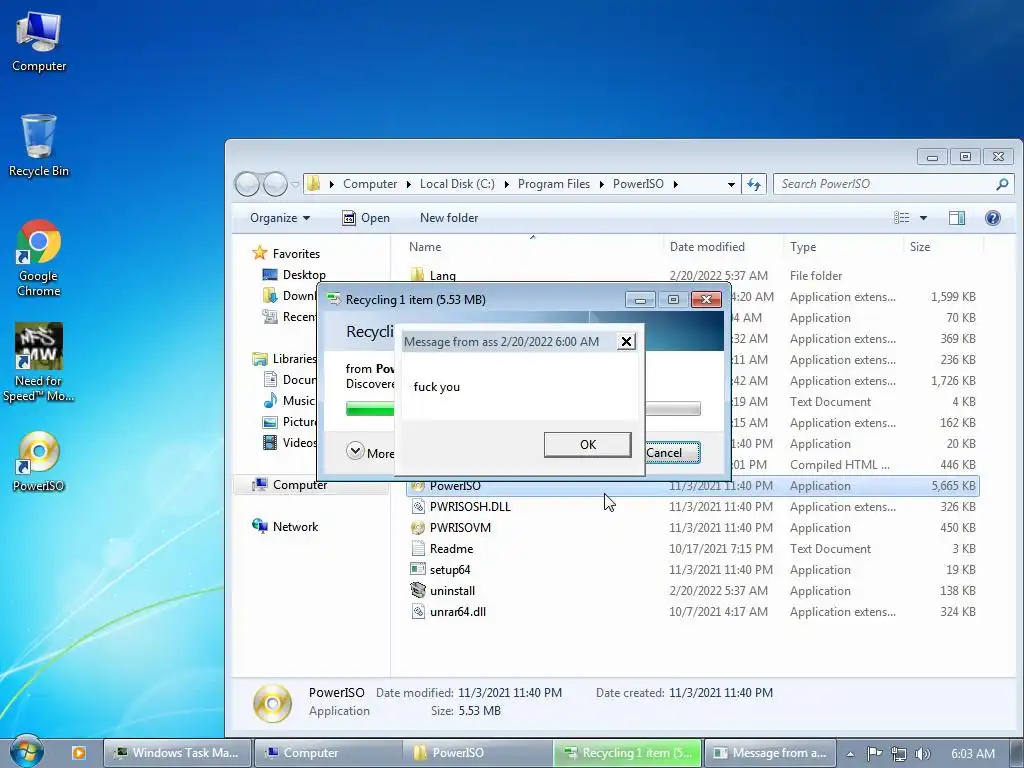The width and height of the screenshot is (1024, 768).
Task: Click OK in the message dialog
Action: (x=588, y=445)
